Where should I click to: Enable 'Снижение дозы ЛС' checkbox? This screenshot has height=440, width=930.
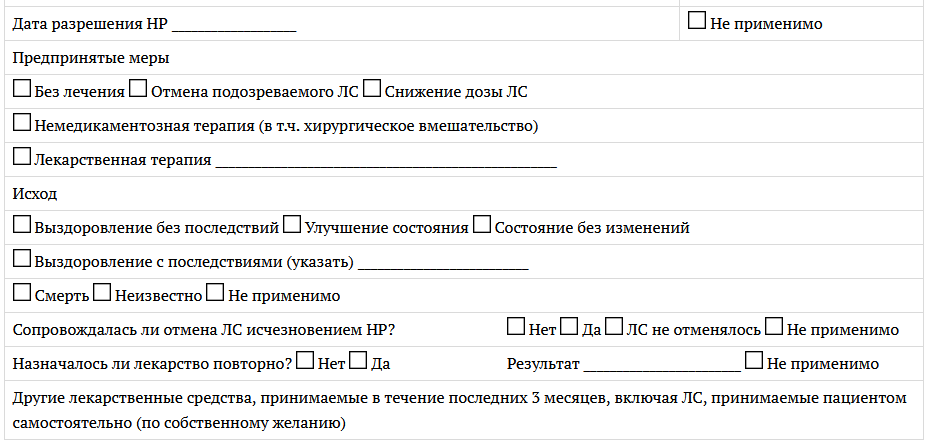(372, 89)
